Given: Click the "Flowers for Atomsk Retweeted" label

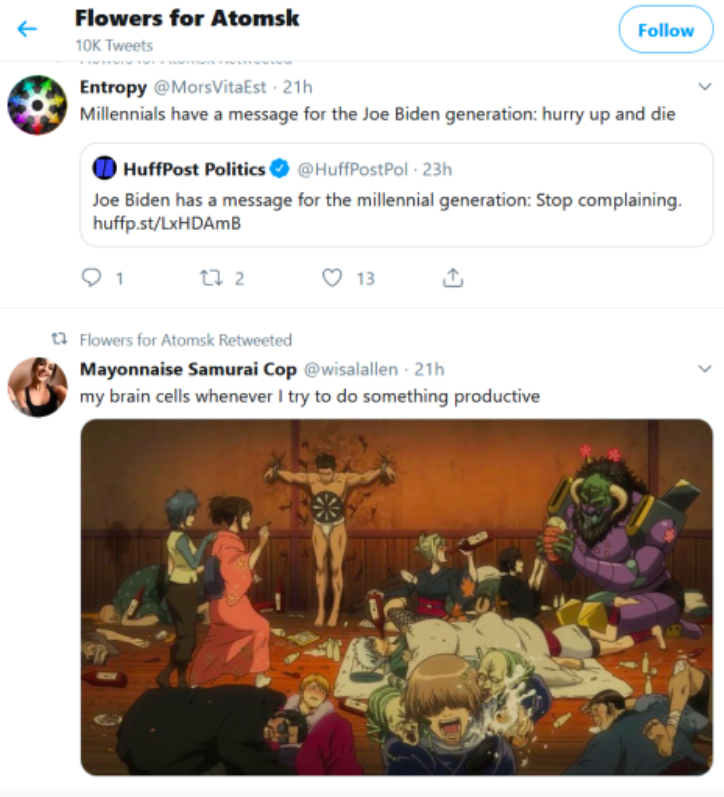Looking at the screenshot, I should (185, 340).
